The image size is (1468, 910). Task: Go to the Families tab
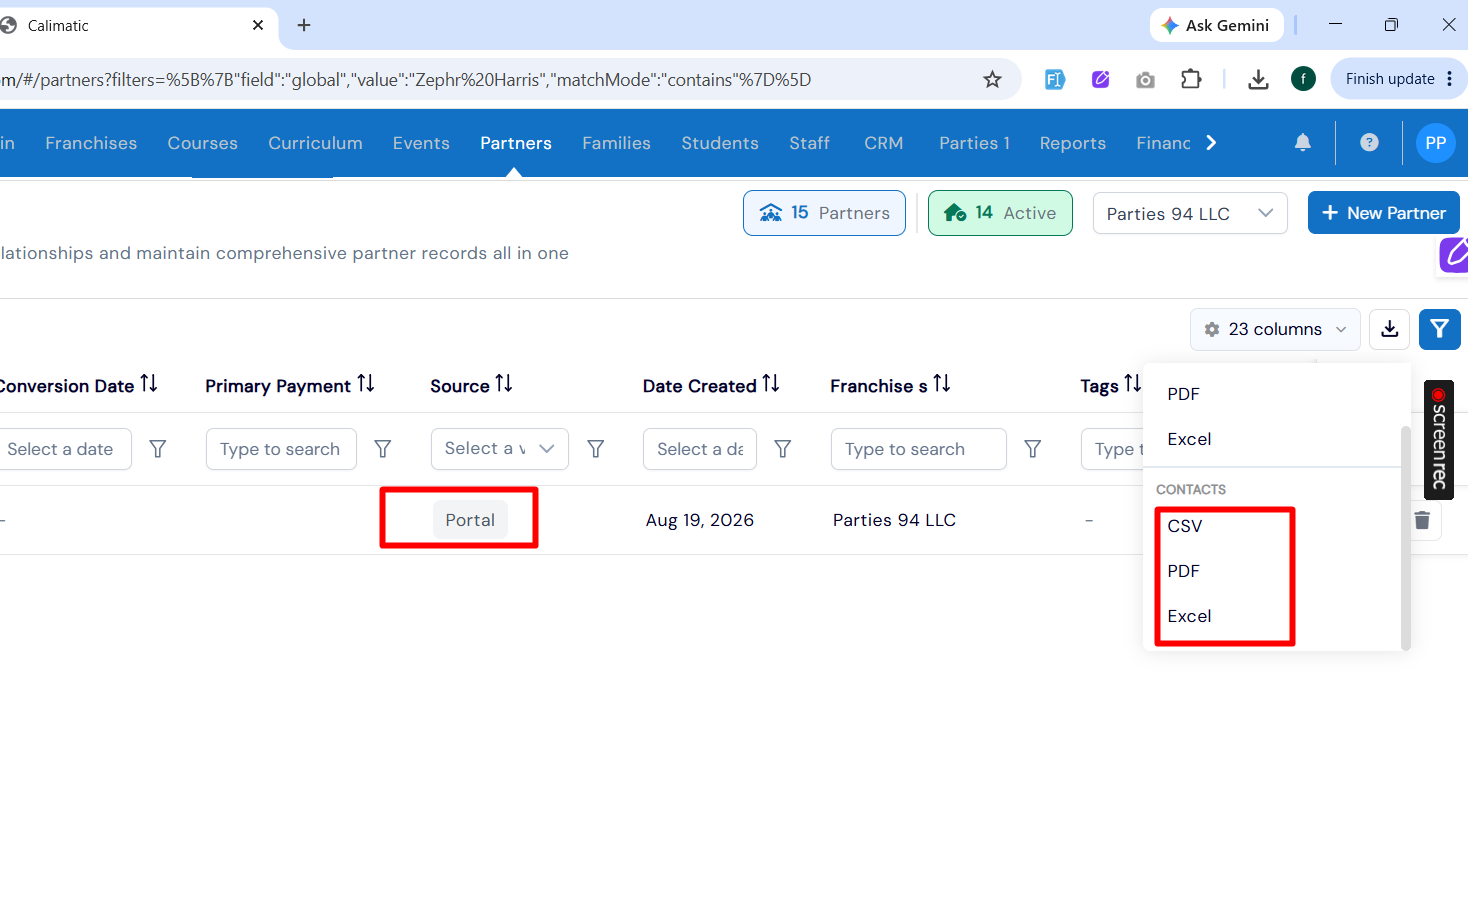click(x=617, y=143)
